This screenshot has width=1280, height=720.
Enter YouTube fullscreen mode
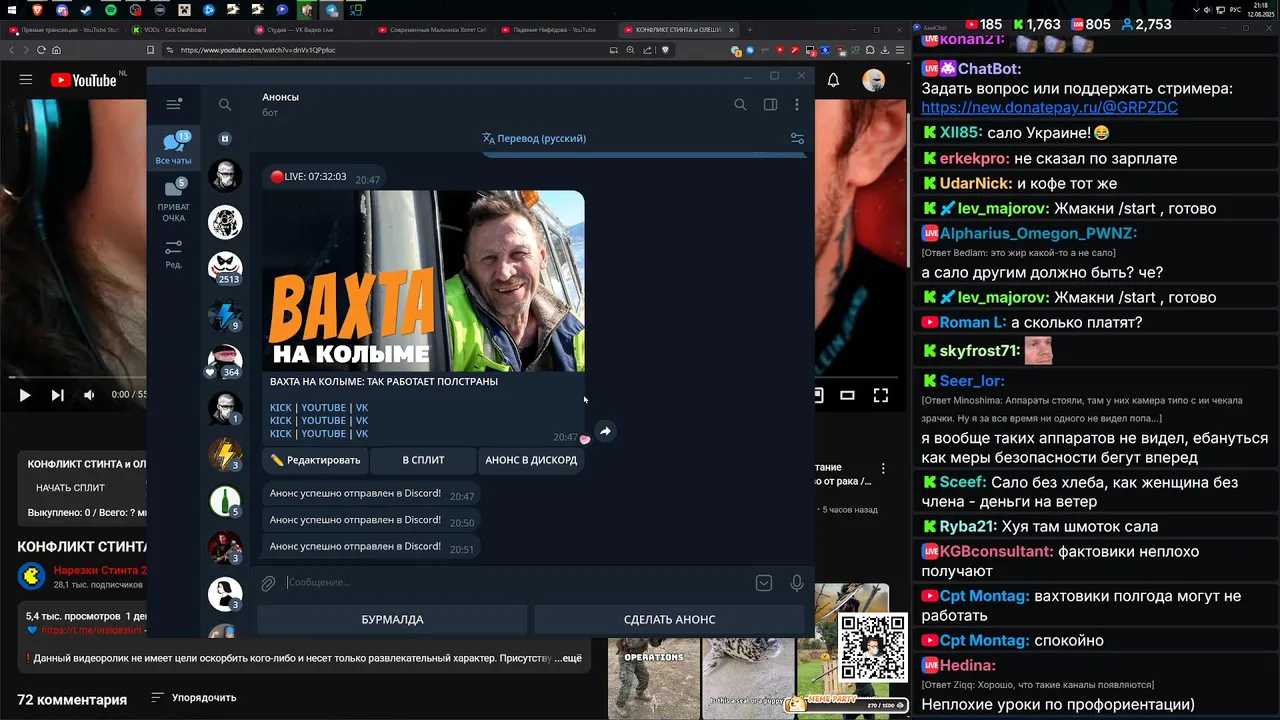point(881,395)
